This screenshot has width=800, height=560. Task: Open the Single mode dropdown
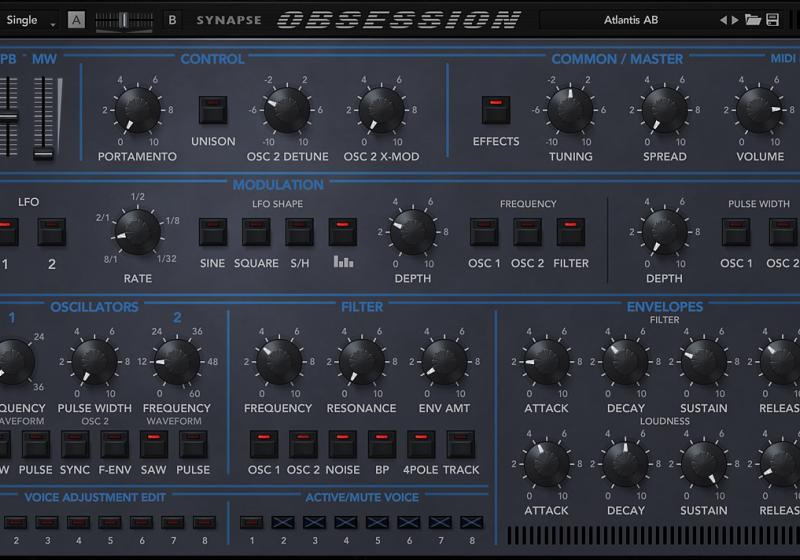pyautogui.click(x=29, y=20)
